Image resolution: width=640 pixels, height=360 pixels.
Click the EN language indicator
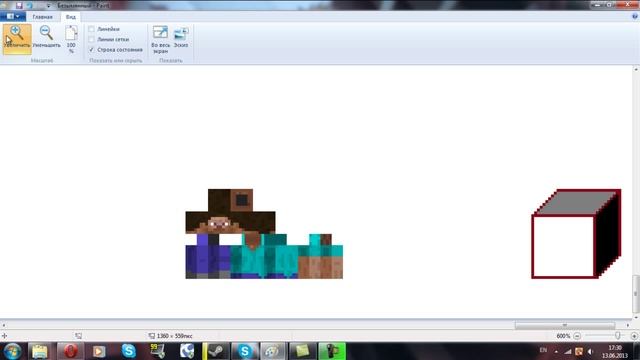point(543,350)
